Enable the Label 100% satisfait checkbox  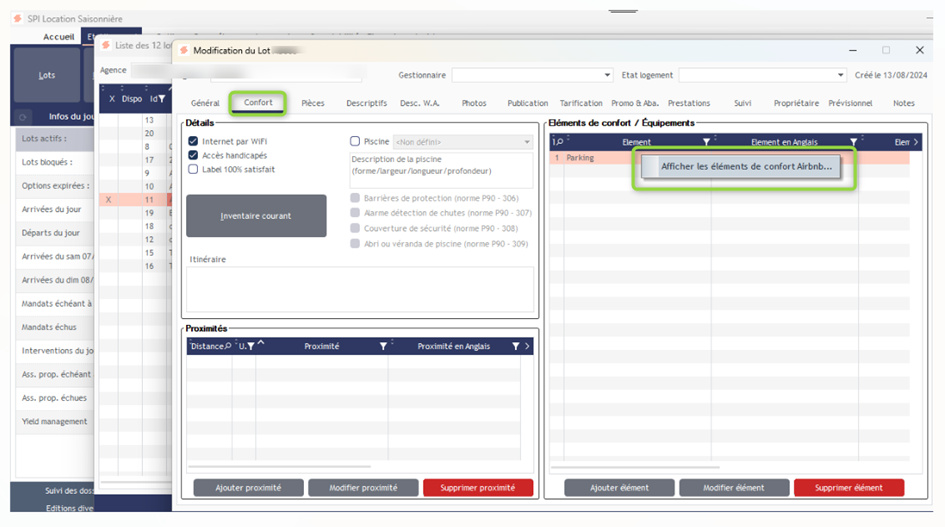pyautogui.click(x=193, y=170)
